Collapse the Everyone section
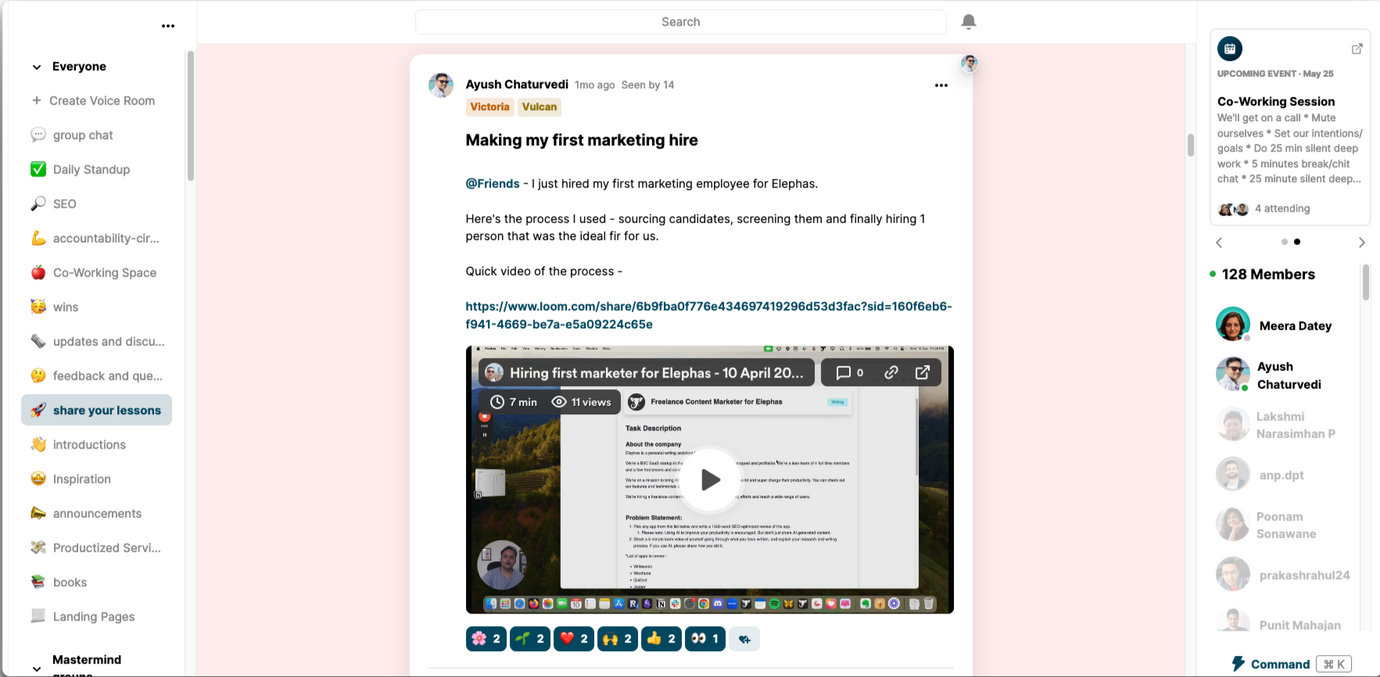The width and height of the screenshot is (1380, 677). point(37,67)
